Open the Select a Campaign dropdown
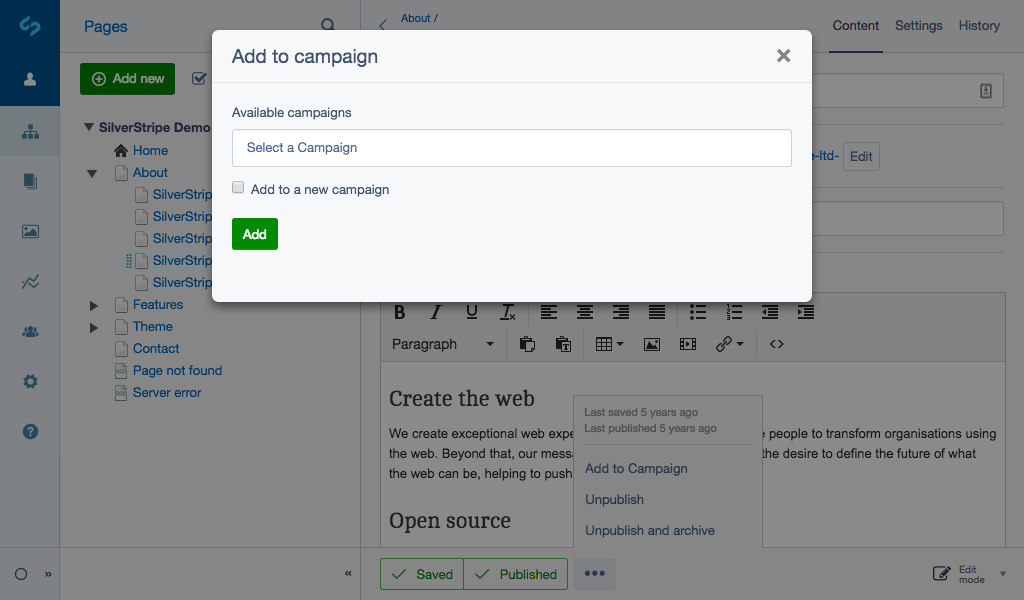This screenshot has height=600, width=1024. pyautogui.click(x=512, y=147)
